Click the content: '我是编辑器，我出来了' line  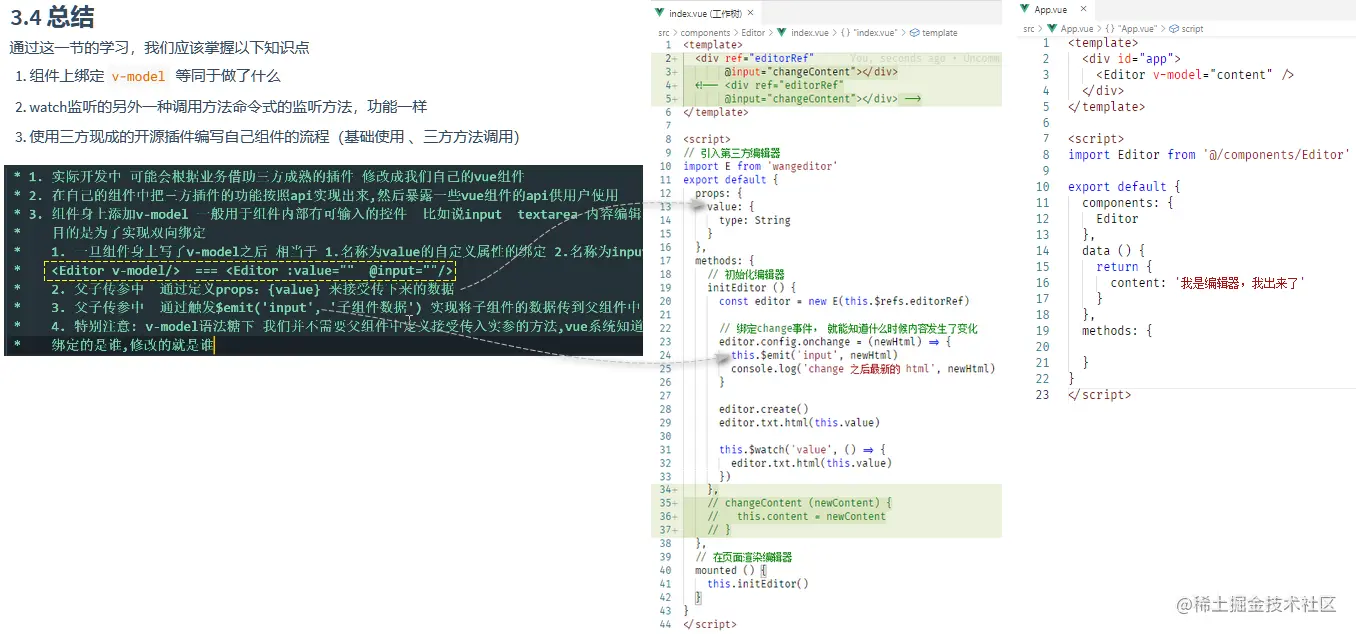coord(1208,282)
